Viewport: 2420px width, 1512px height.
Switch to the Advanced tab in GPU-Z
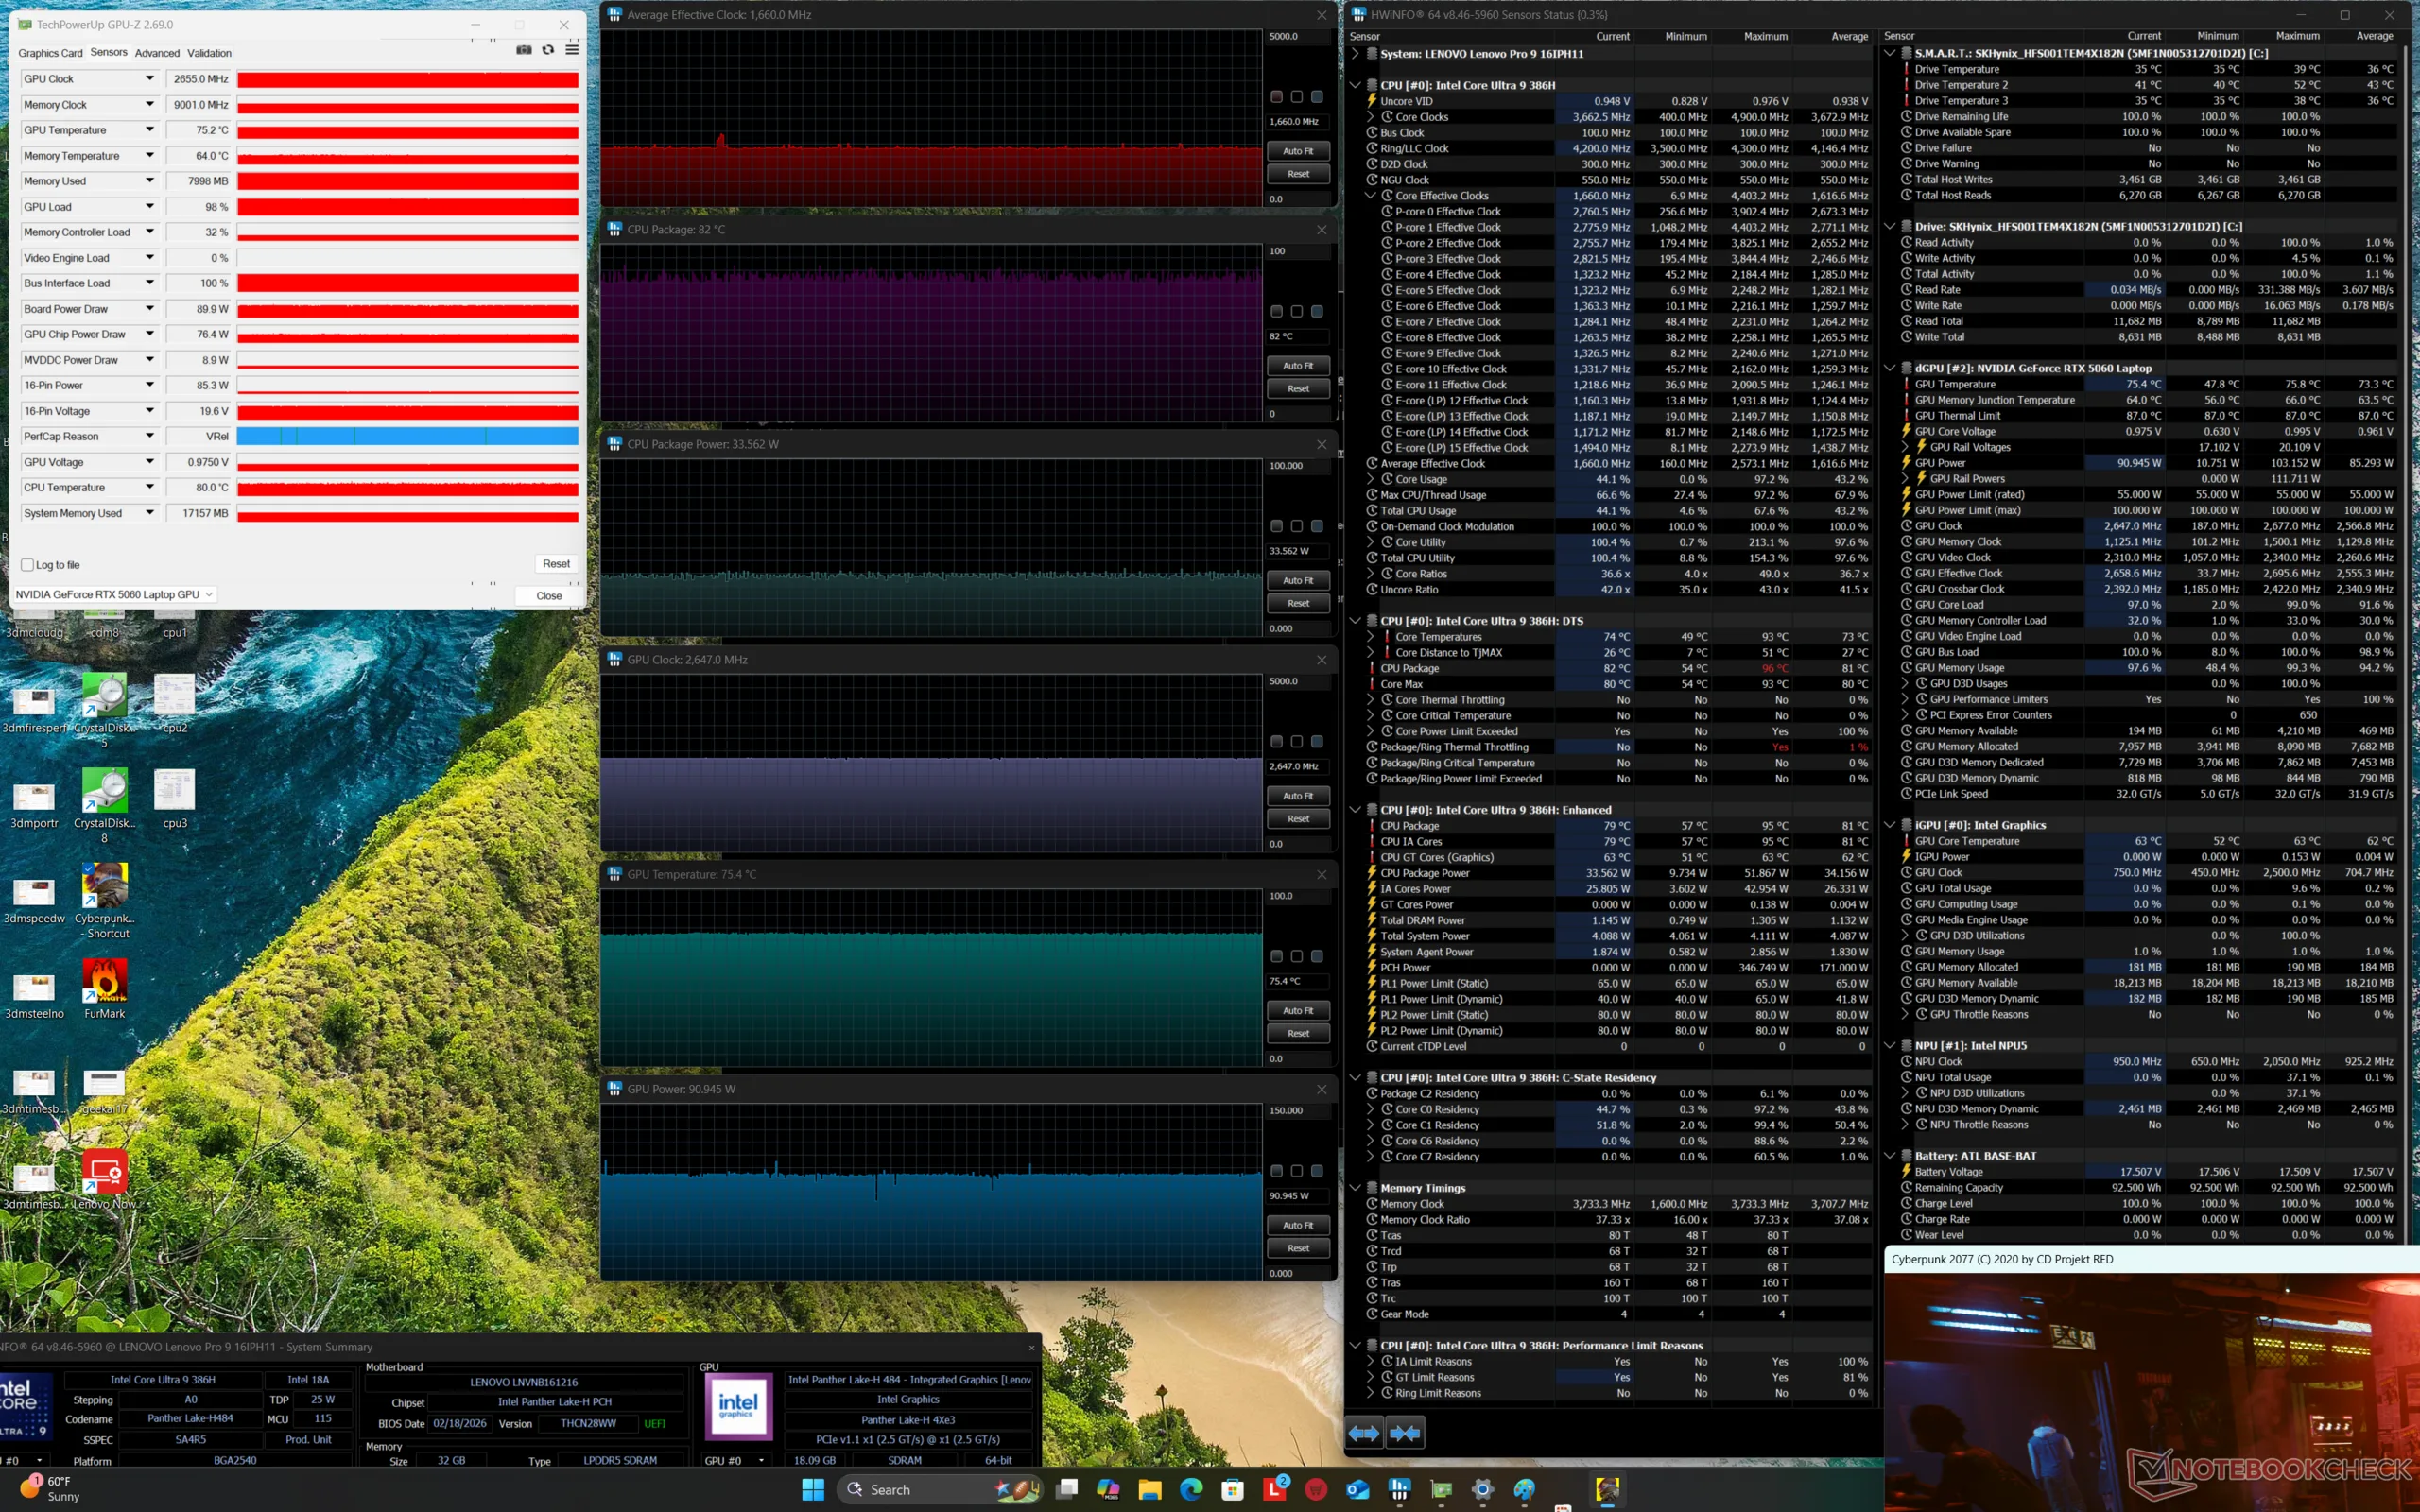point(157,53)
